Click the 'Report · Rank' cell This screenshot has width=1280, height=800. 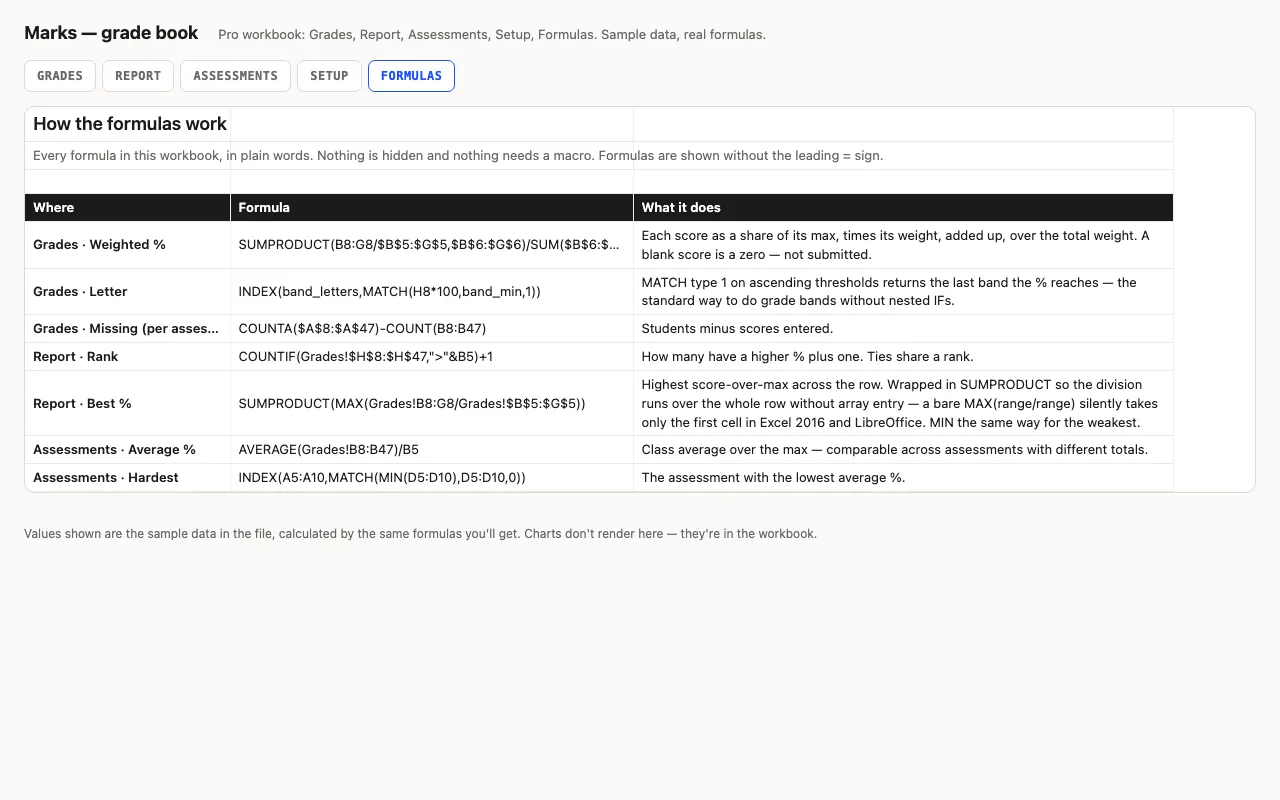pyautogui.click(x=128, y=357)
